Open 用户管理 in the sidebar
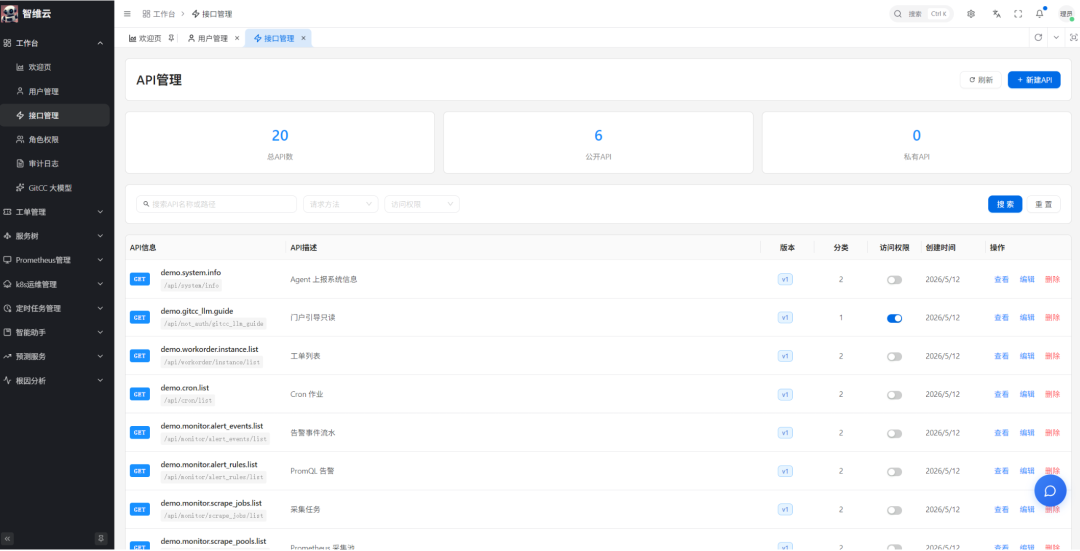 tap(55, 91)
